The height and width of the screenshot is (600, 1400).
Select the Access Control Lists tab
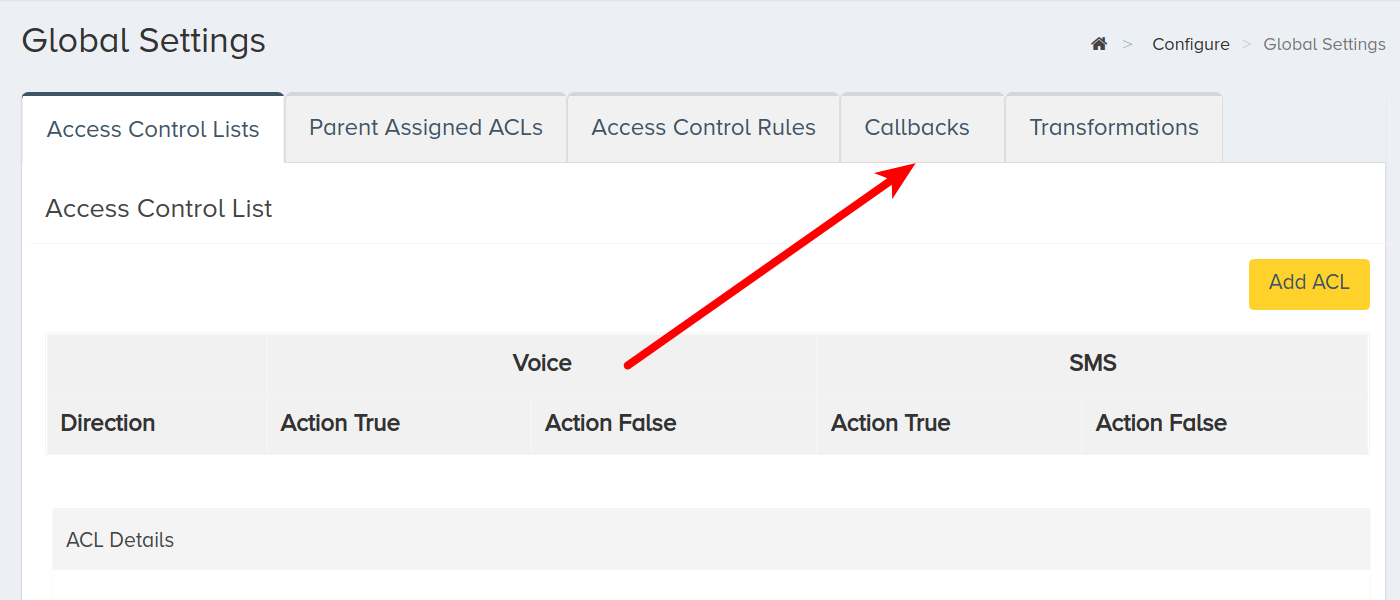point(153,129)
